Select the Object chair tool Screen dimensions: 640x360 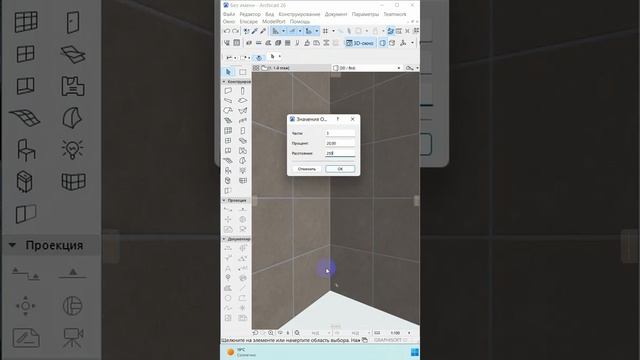(x=228, y=171)
